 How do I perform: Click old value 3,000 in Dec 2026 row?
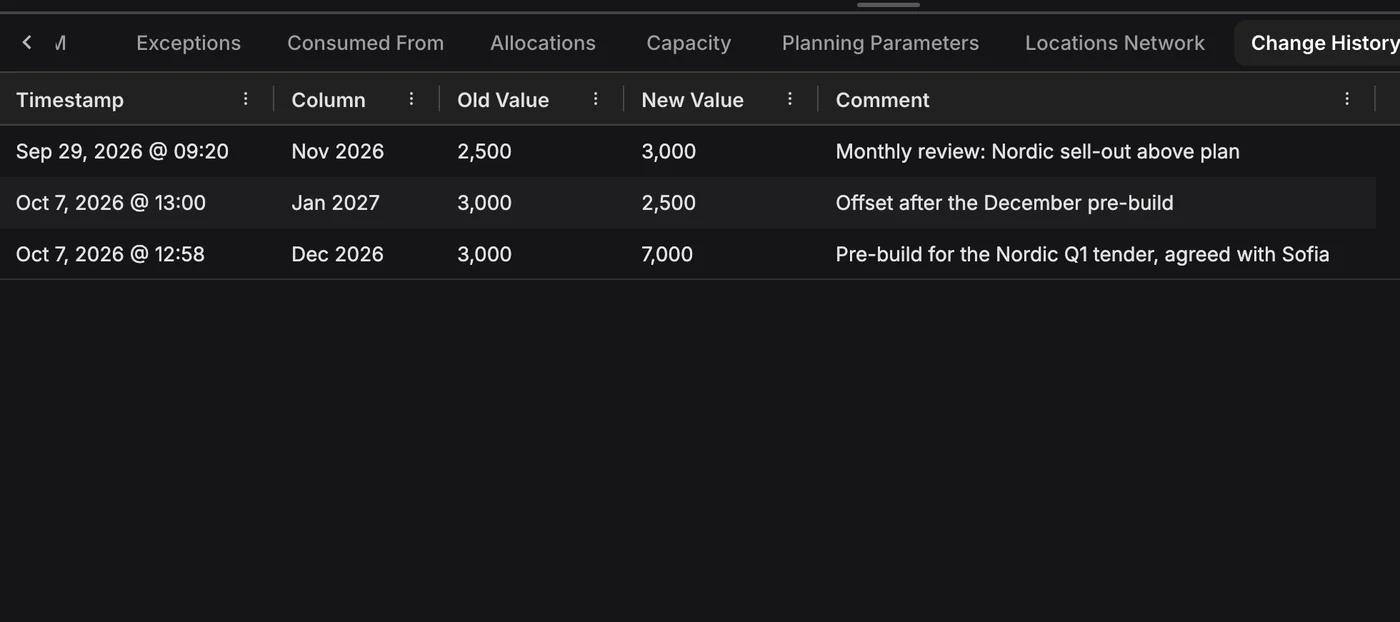(484, 254)
